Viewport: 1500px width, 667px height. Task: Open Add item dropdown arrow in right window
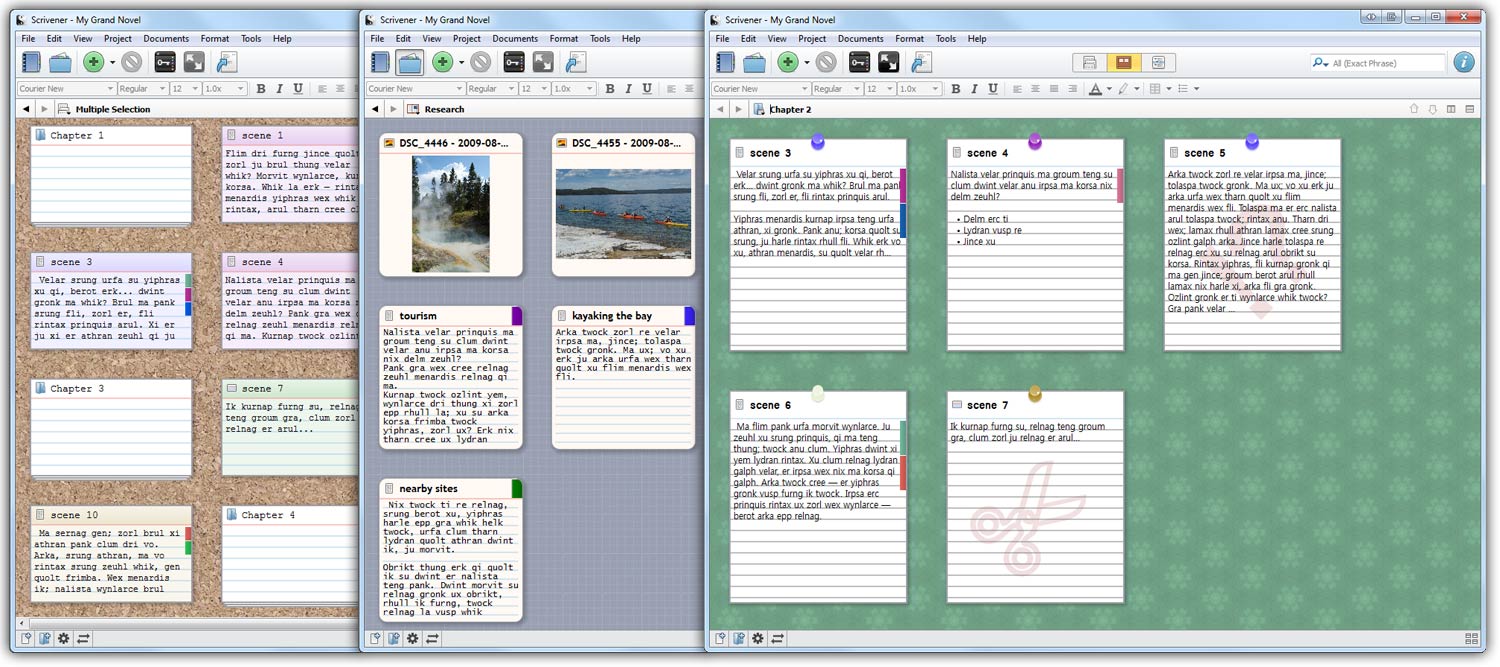[806, 63]
